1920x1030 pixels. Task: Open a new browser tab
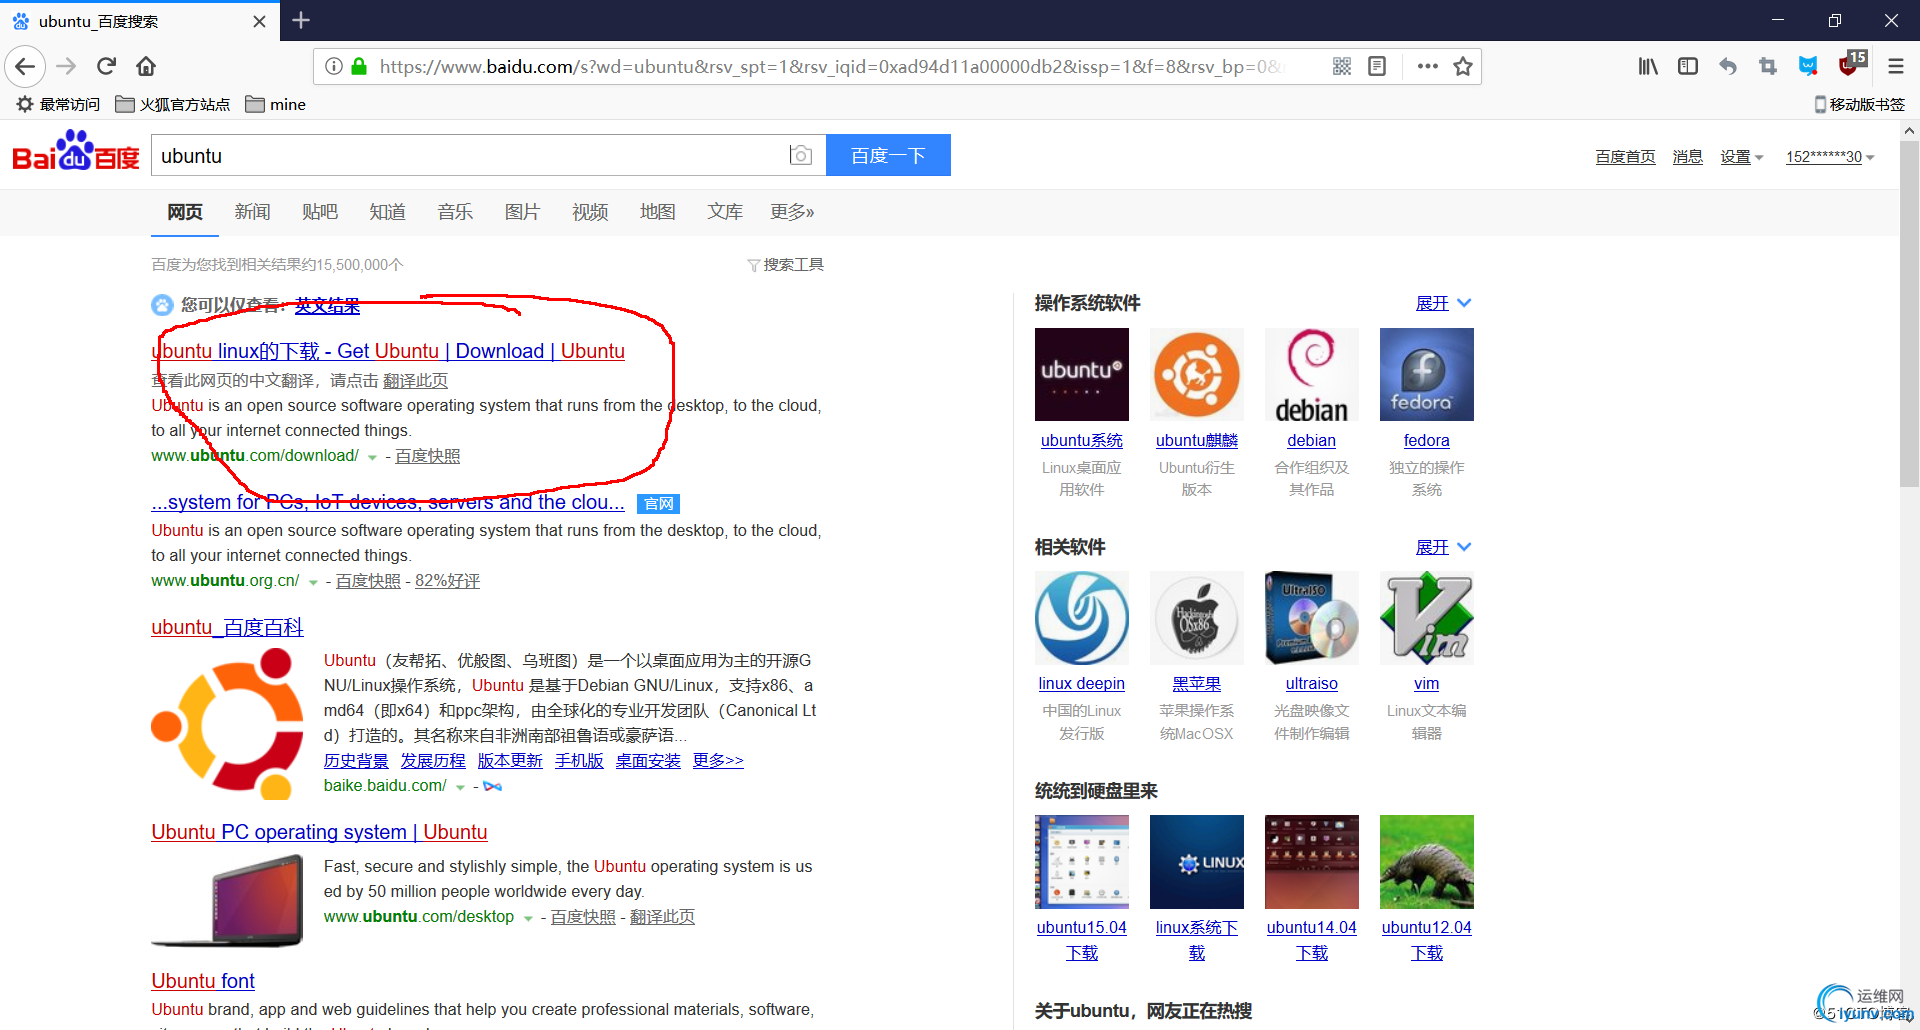301,20
